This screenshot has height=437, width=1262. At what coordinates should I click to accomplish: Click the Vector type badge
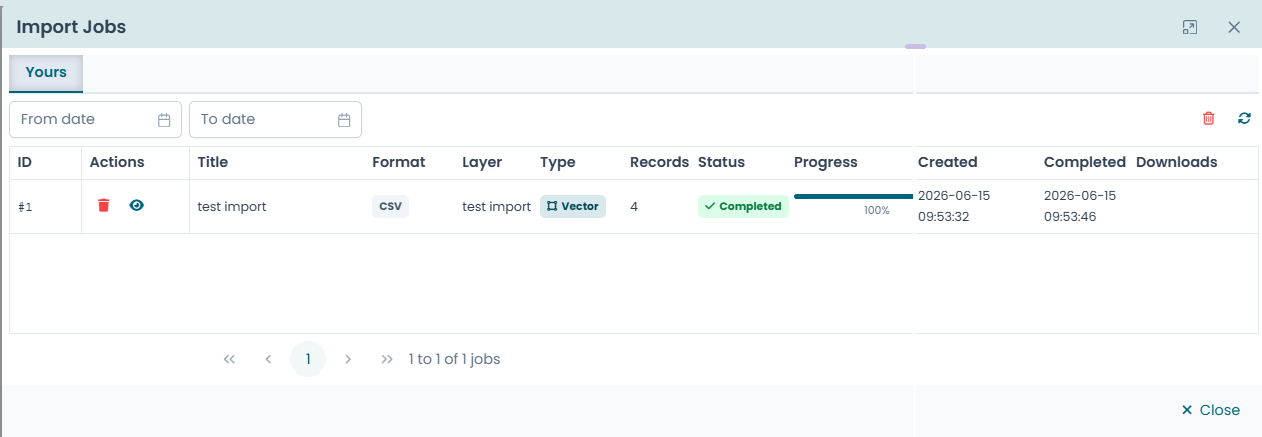coord(573,206)
